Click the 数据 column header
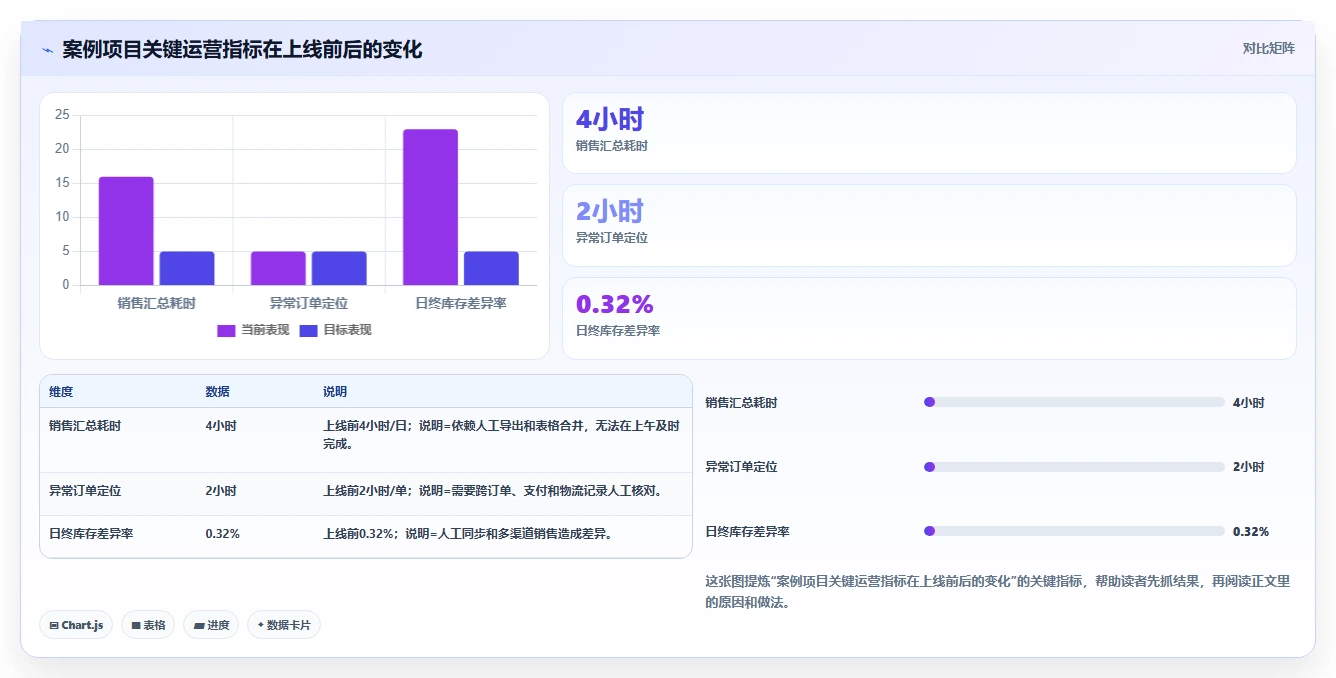Image resolution: width=1336 pixels, height=678 pixels. 217,392
